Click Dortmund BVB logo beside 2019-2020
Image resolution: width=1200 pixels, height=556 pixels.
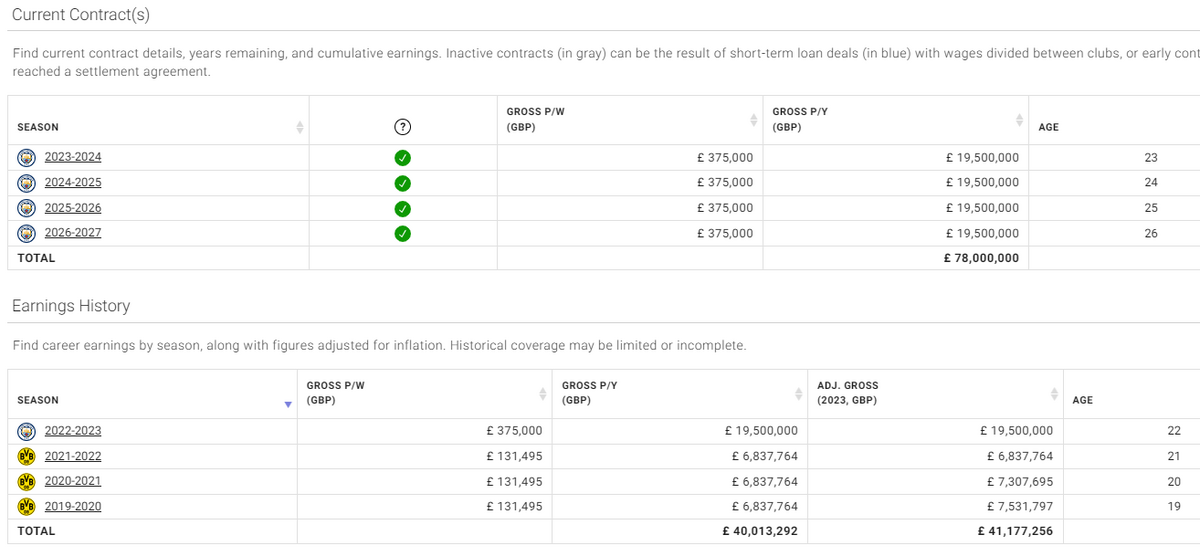[27, 506]
